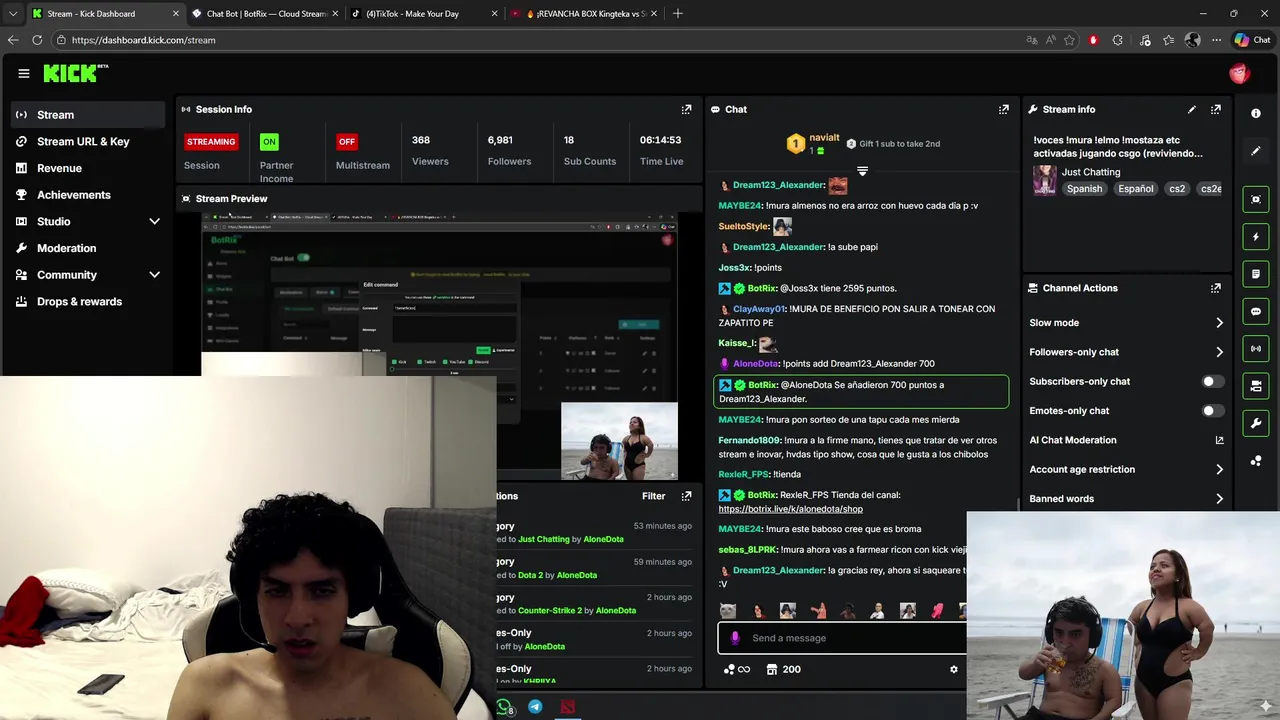Viewport: 1280px width, 720px height.
Task: Open Revenue in the sidebar
Action: 88,168
